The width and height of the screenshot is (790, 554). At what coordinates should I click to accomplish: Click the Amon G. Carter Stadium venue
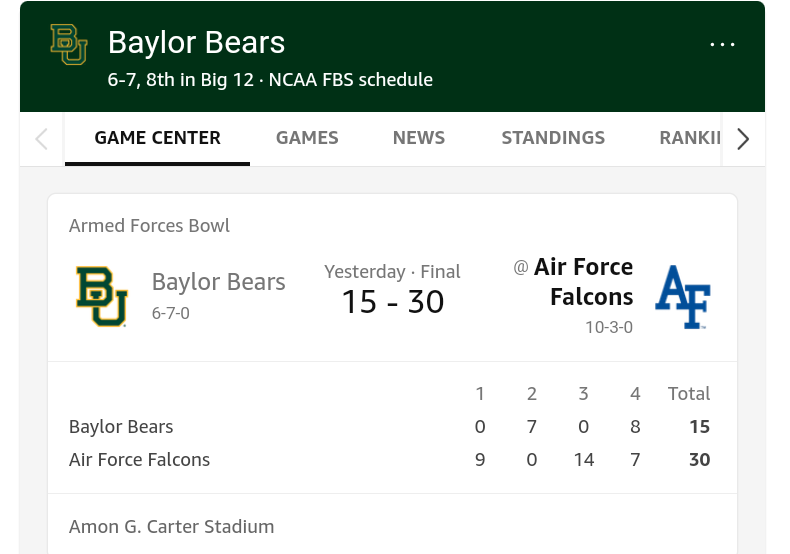coord(171,526)
